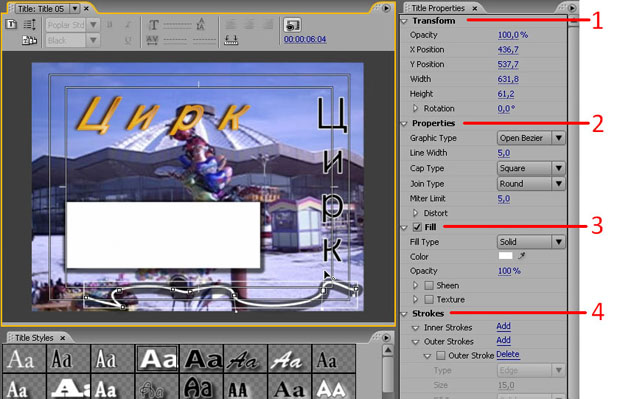Collapse the Fill section triangle
Image resolution: width=620 pixels, height=399 pixels.
(x=404, y=227)
